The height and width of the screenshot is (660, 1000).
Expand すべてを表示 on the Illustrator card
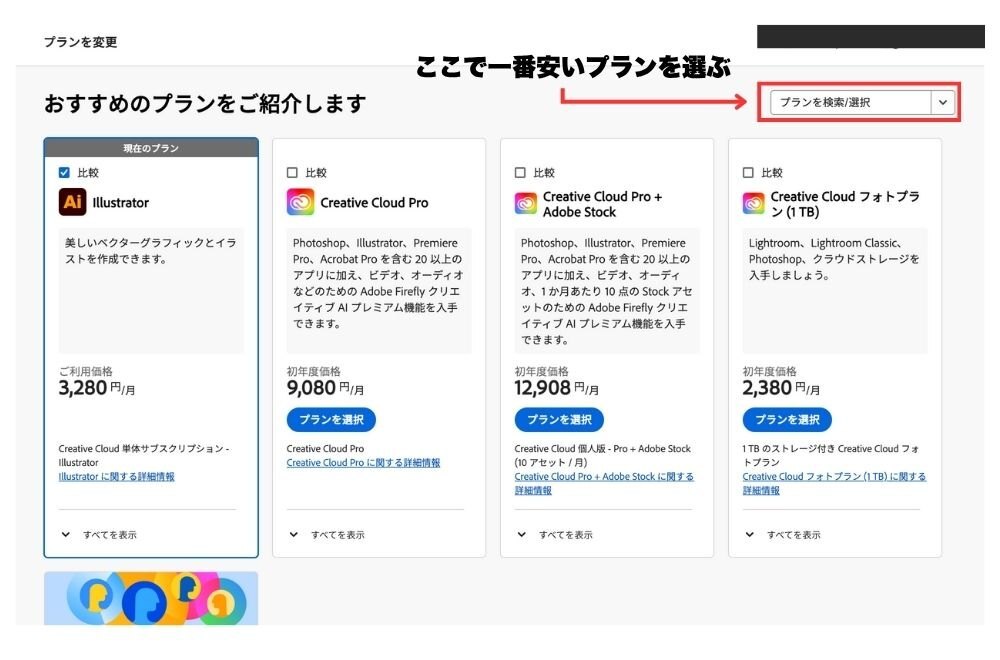[99, 534]
